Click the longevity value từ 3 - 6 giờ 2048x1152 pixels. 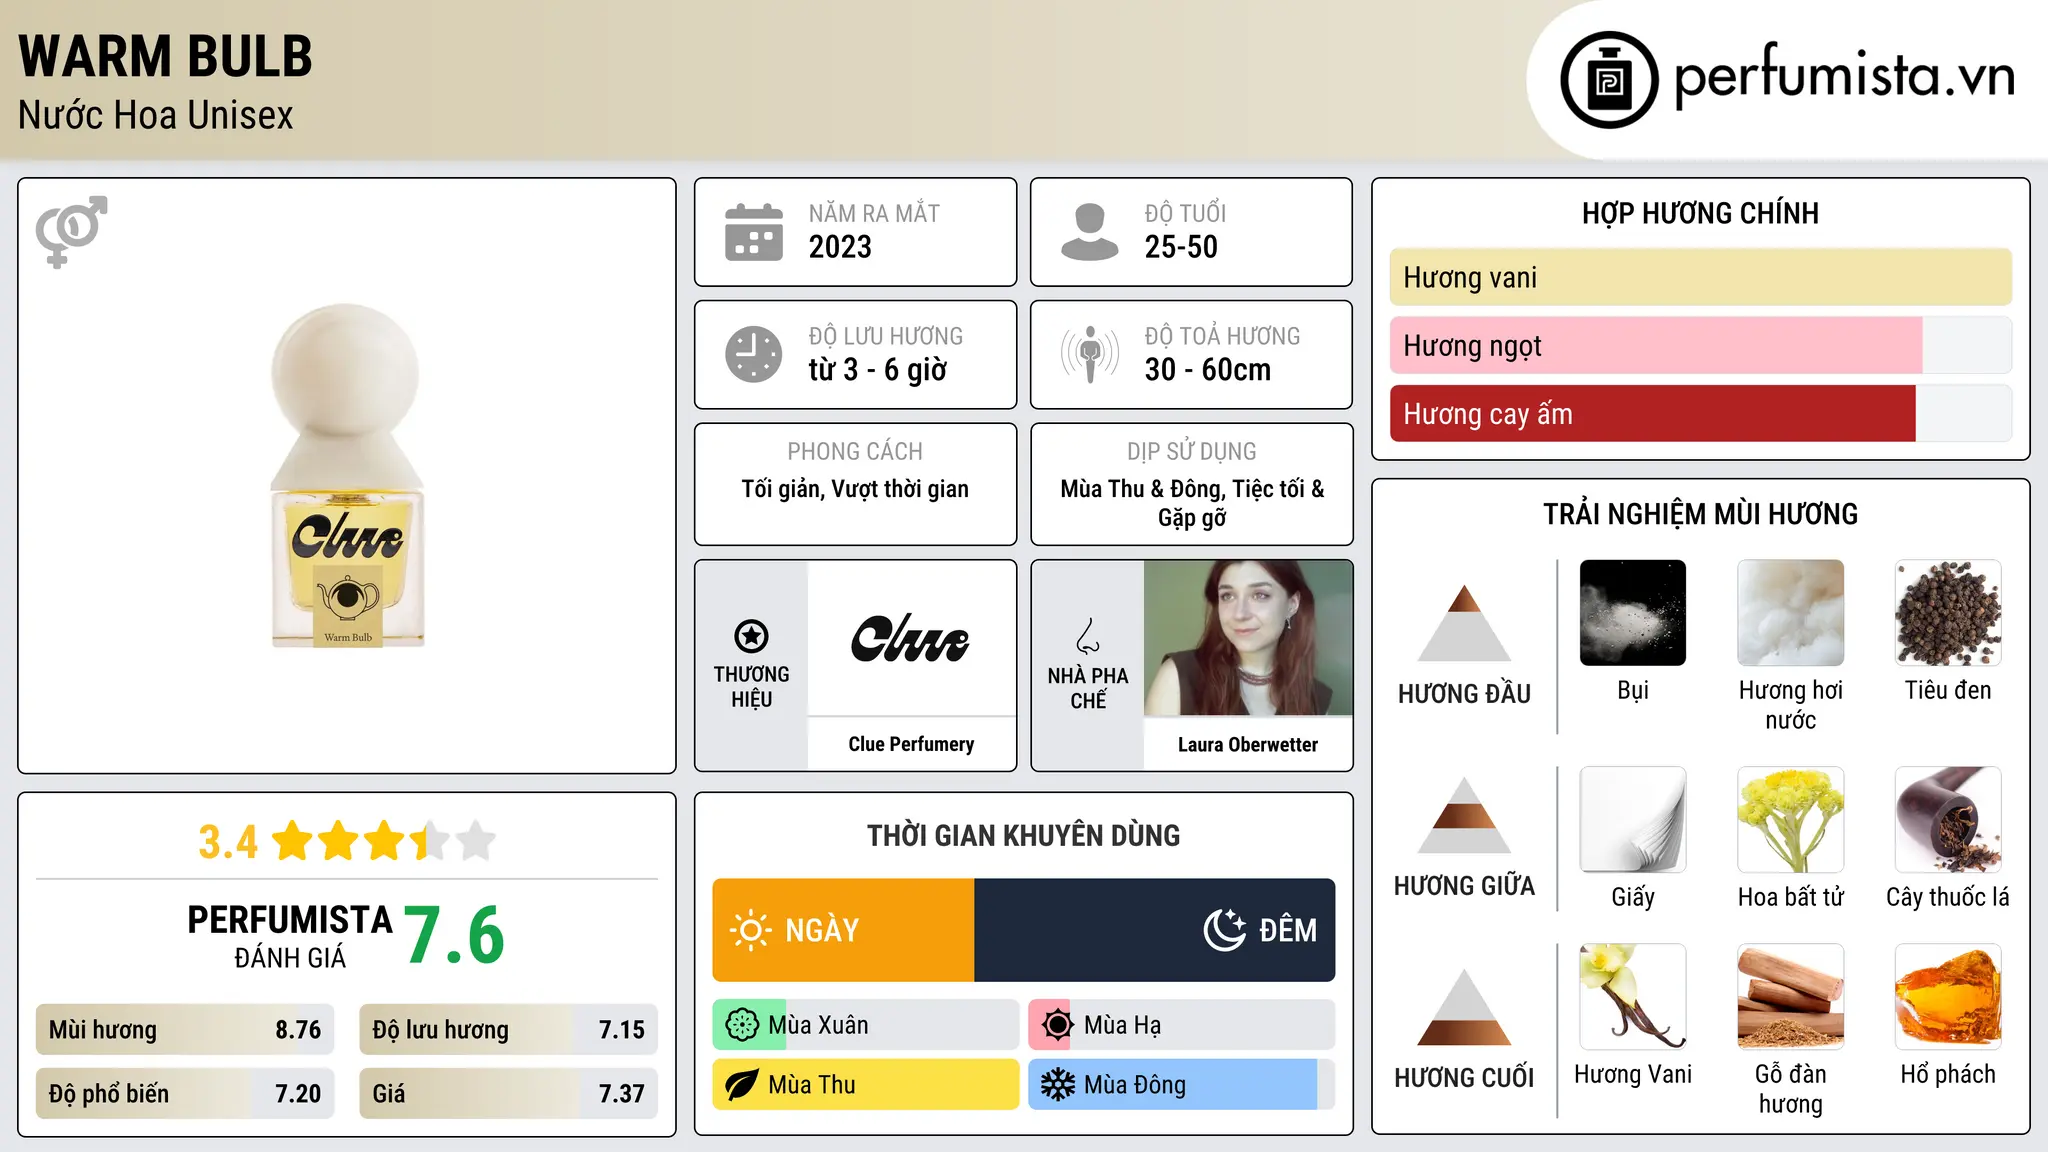point(877,370)
